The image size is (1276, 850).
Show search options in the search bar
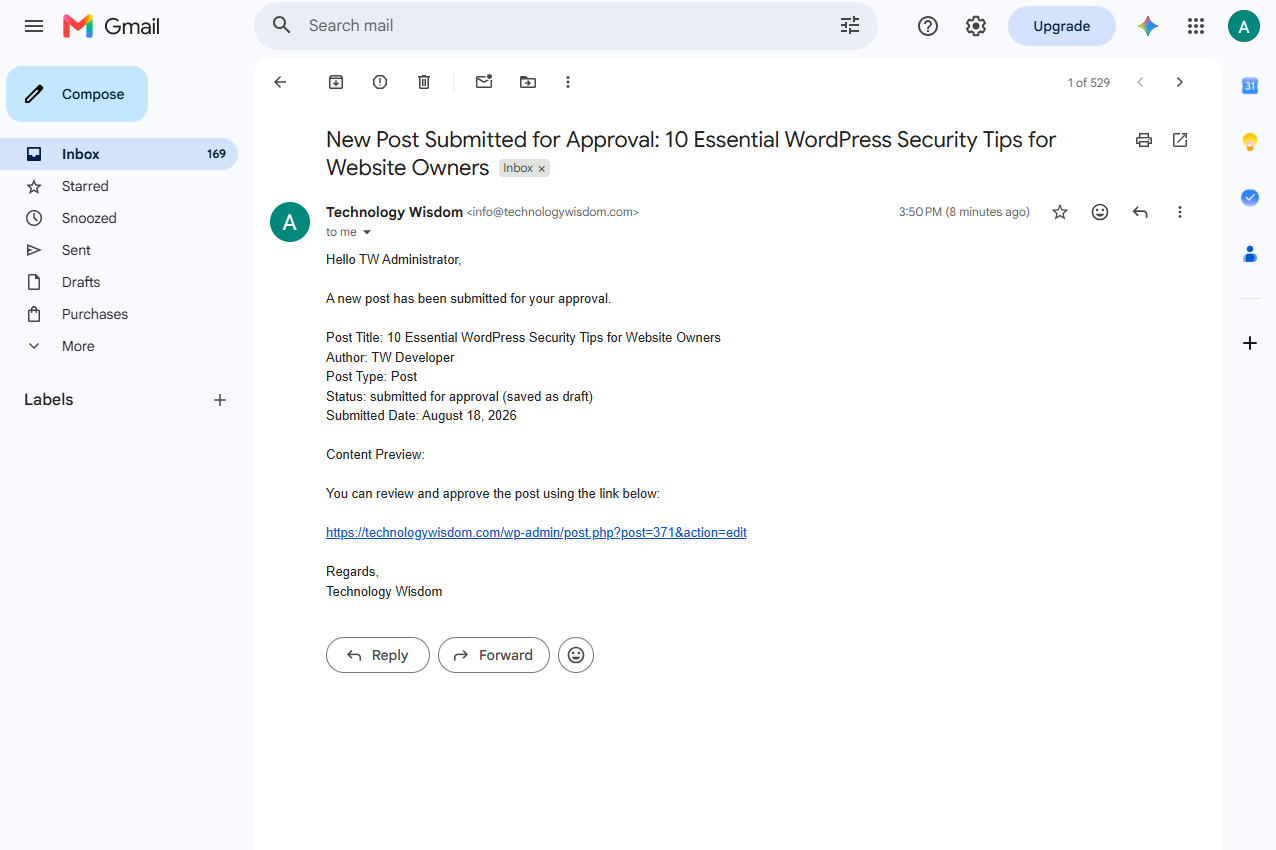coord(850,26)
